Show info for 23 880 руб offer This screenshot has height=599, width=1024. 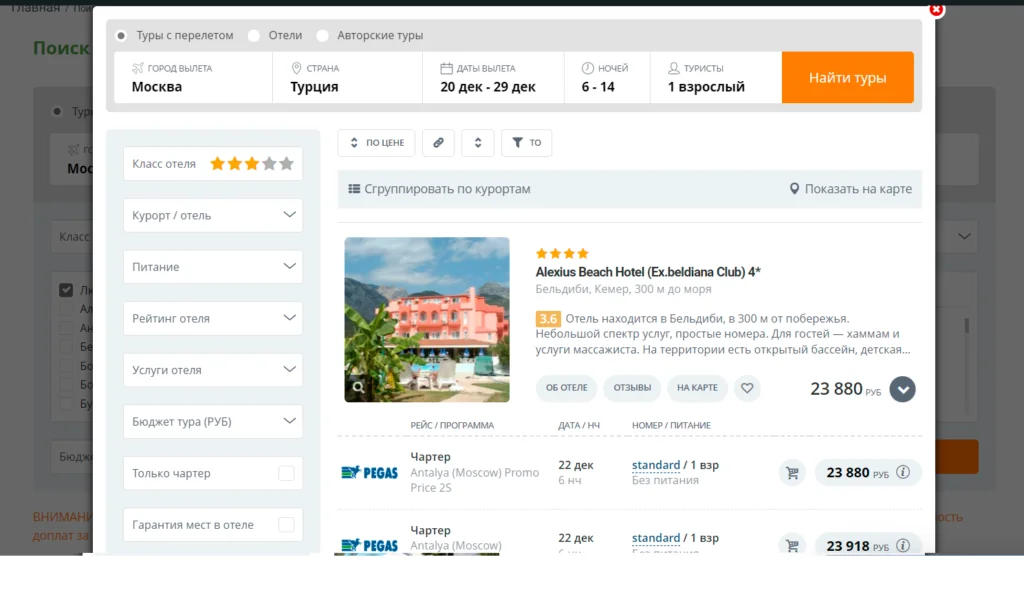coord(903,472)
